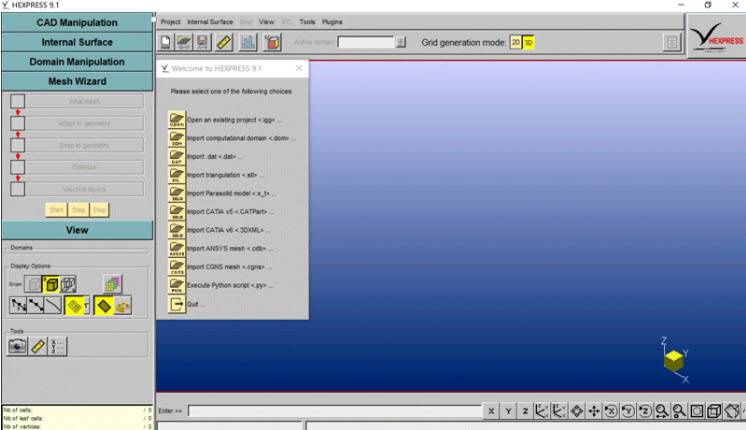This screenshot has width=746, height=430.
Task: Select the camera screenshot tool
Action: pos(17,346)
